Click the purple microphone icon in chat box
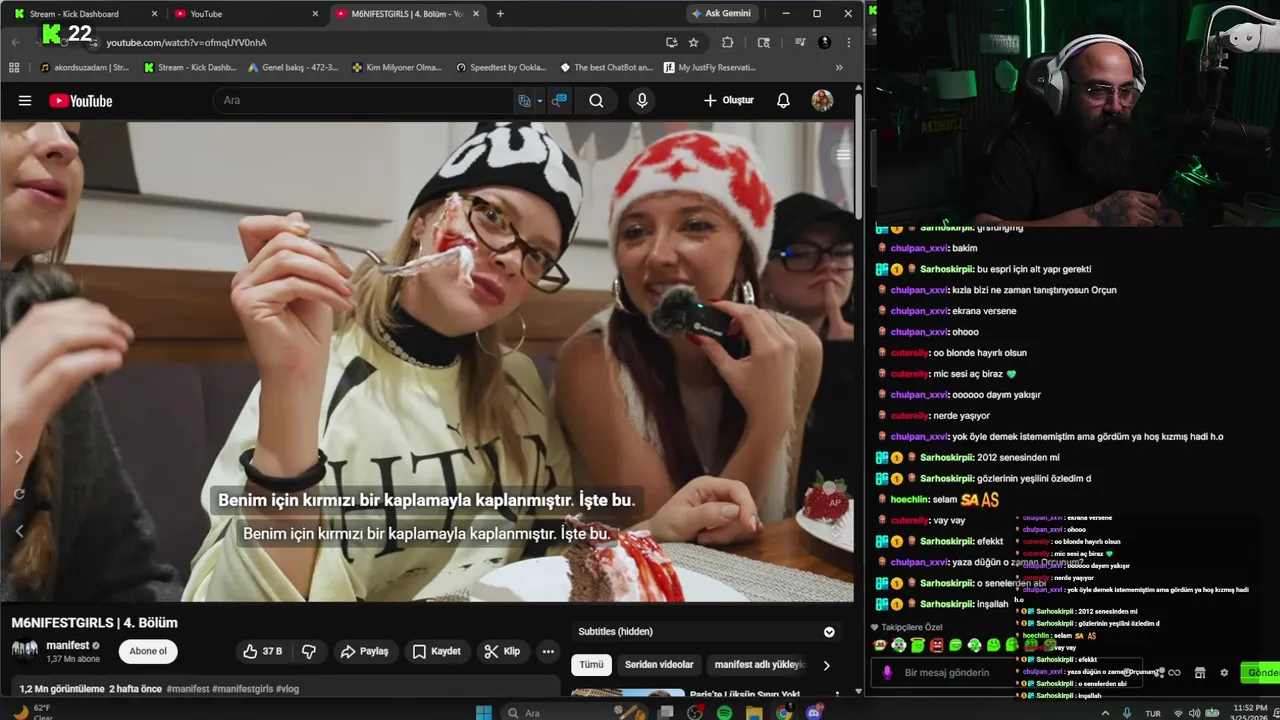The height and width of the screenshot is (720, 1280). (886, 673)
